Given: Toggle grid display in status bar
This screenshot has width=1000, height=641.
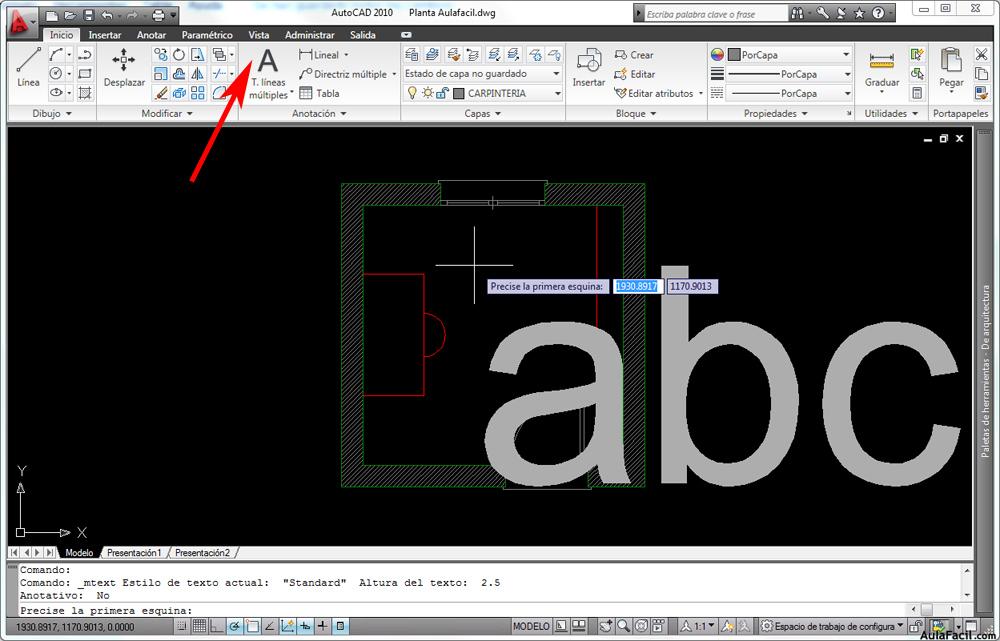Looking at the screenshot, I should pos(199,626).
